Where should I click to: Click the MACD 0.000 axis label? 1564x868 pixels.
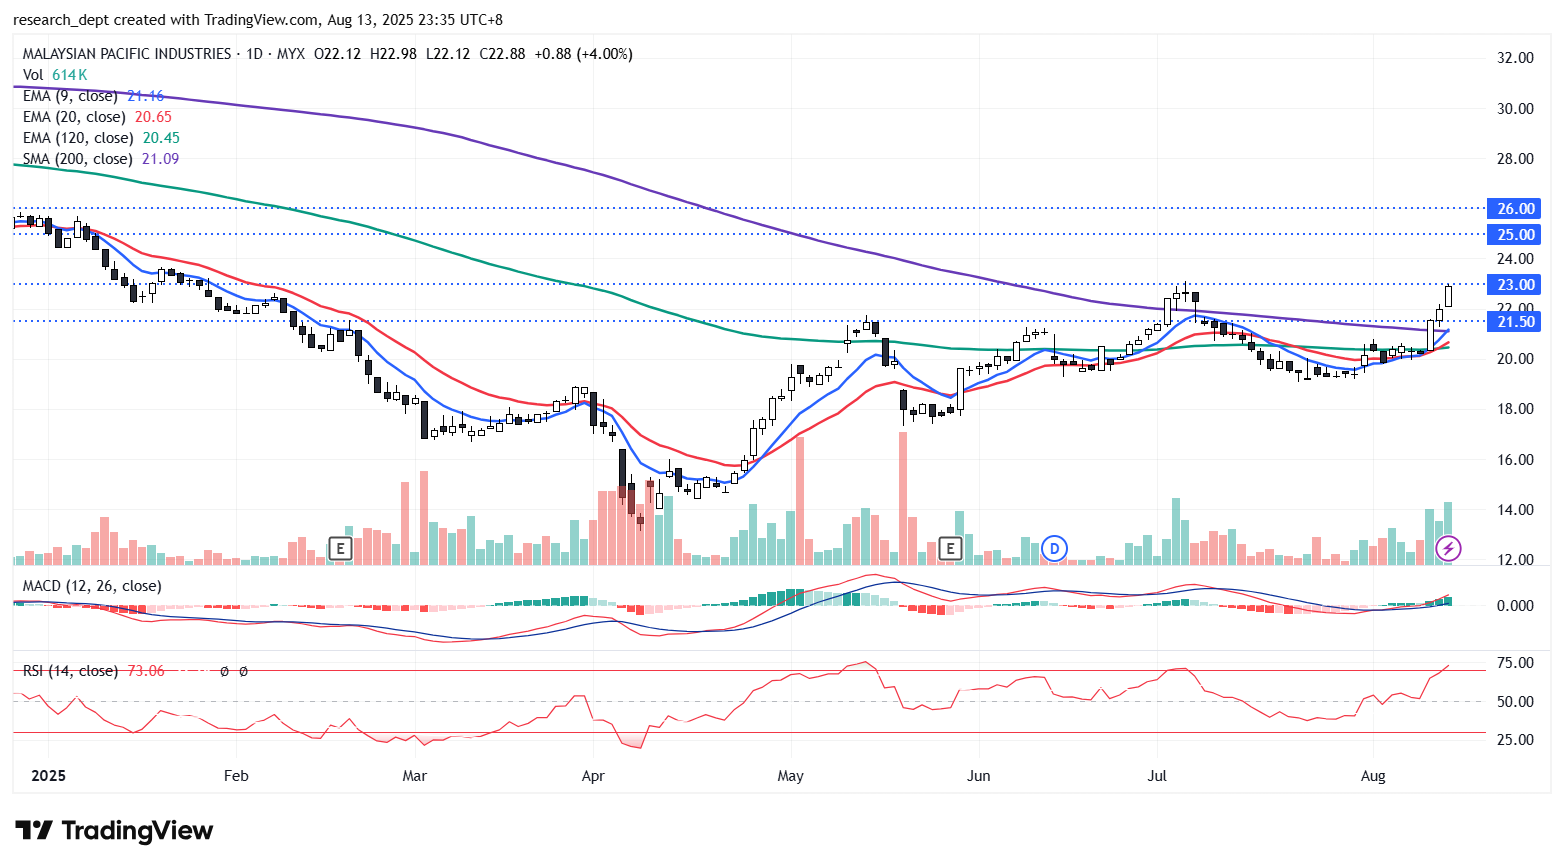tap(1515, 606)
